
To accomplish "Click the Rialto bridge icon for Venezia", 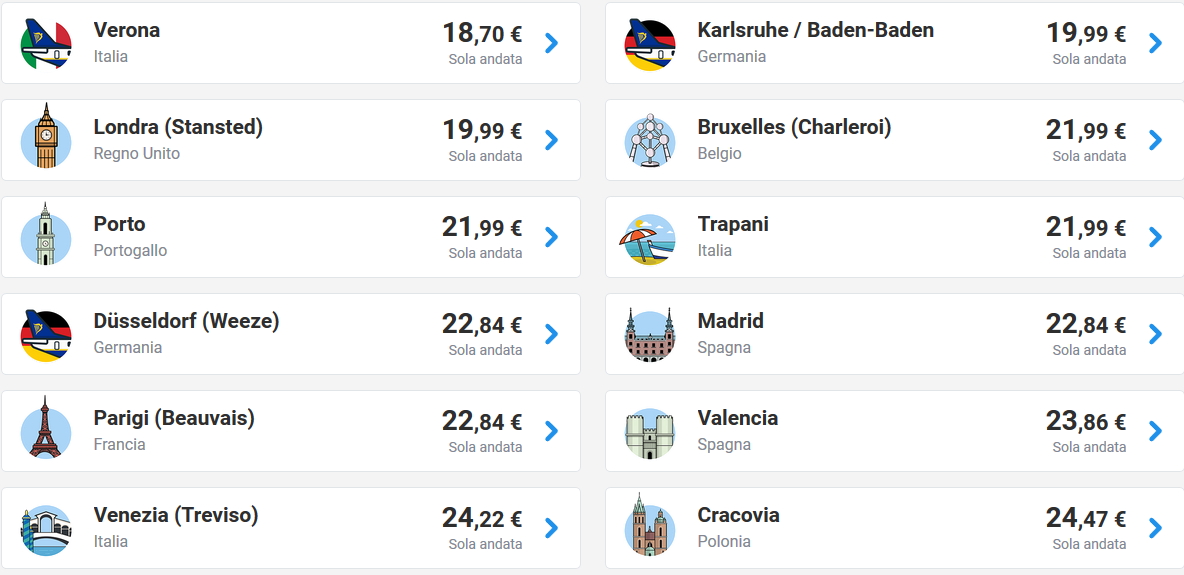I will 46,529.
